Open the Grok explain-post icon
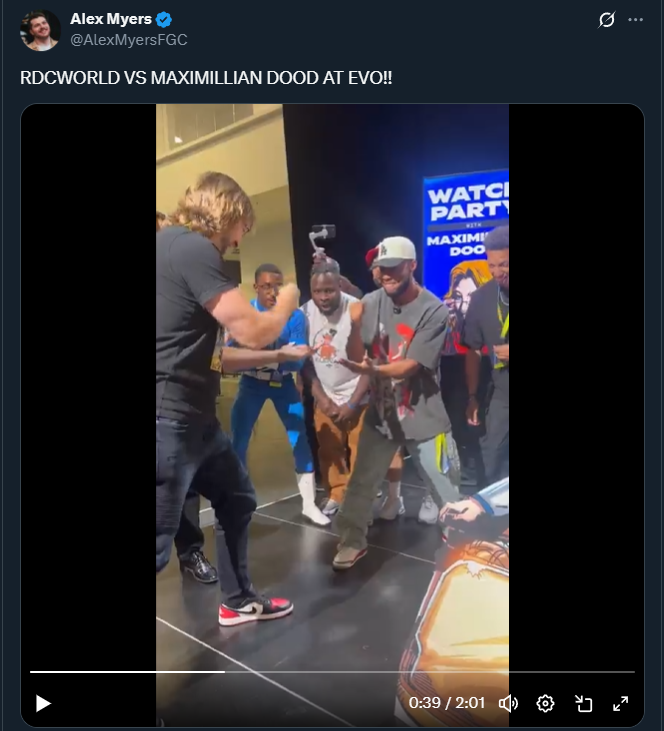The image size is (664, 731). pyautogui.click(x=607, y=20)
